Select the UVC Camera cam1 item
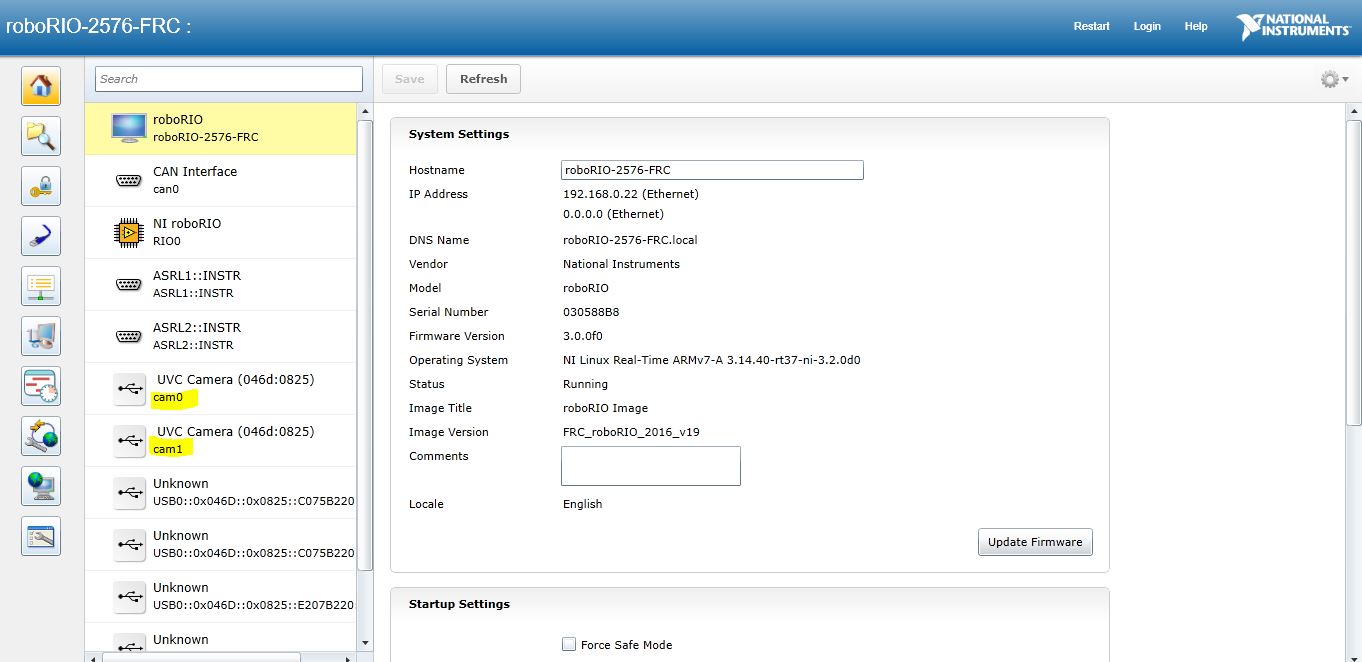Viewport: 1362px width, 662px height. point(220,440)
